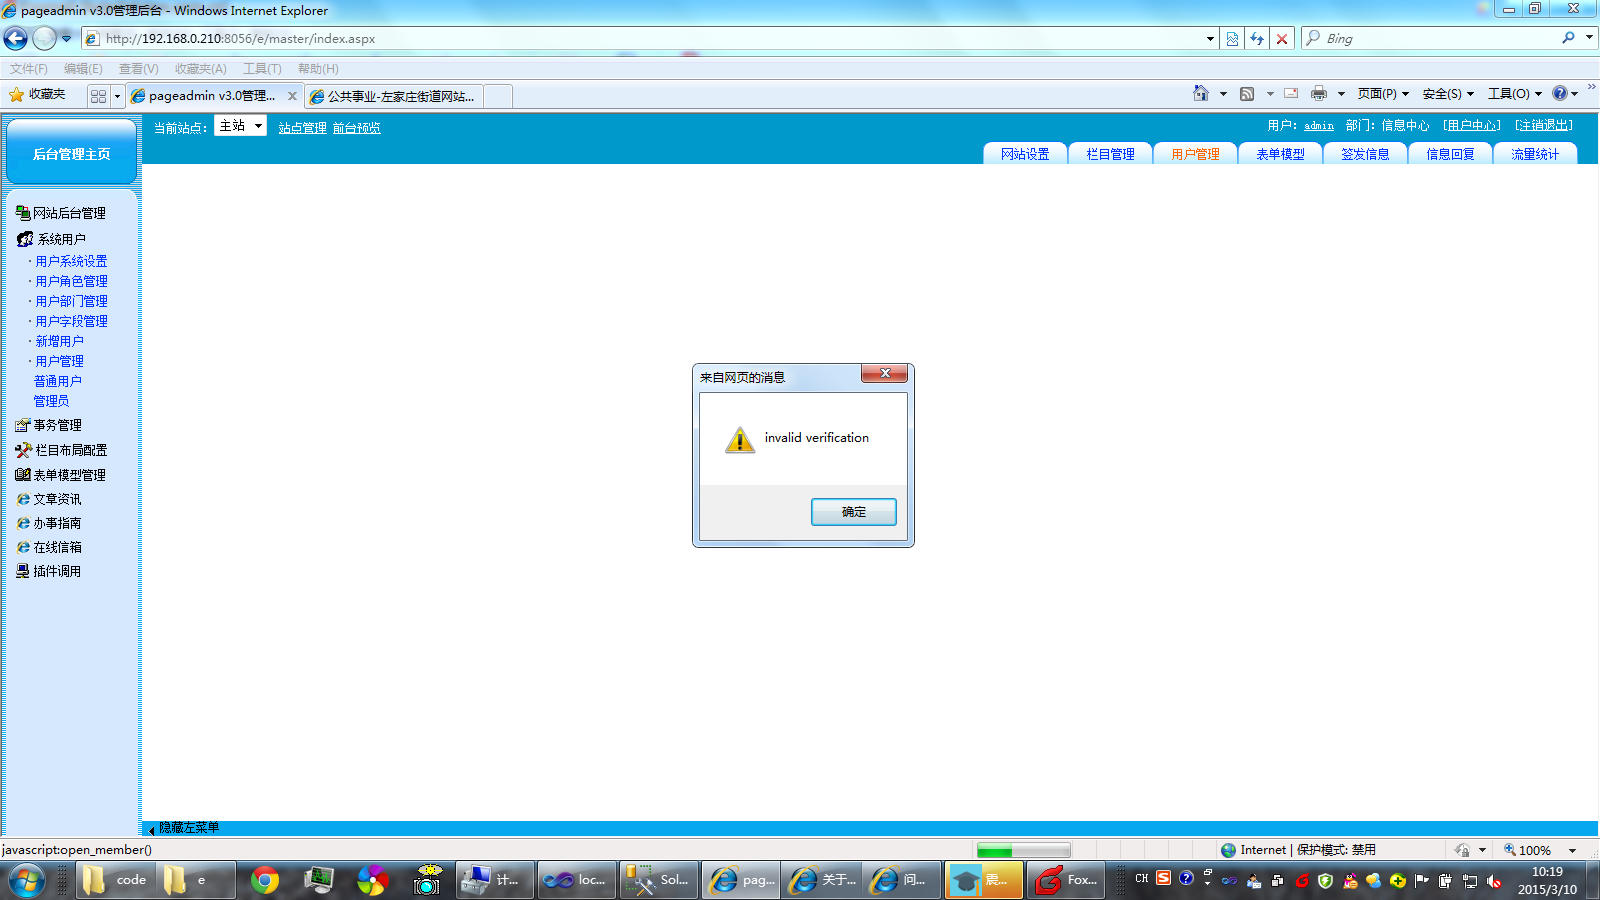Viewport: 1600px width, 900px height.
Task: Expand the 页面(P) dropdown menu
Action: click(1383, 93)
